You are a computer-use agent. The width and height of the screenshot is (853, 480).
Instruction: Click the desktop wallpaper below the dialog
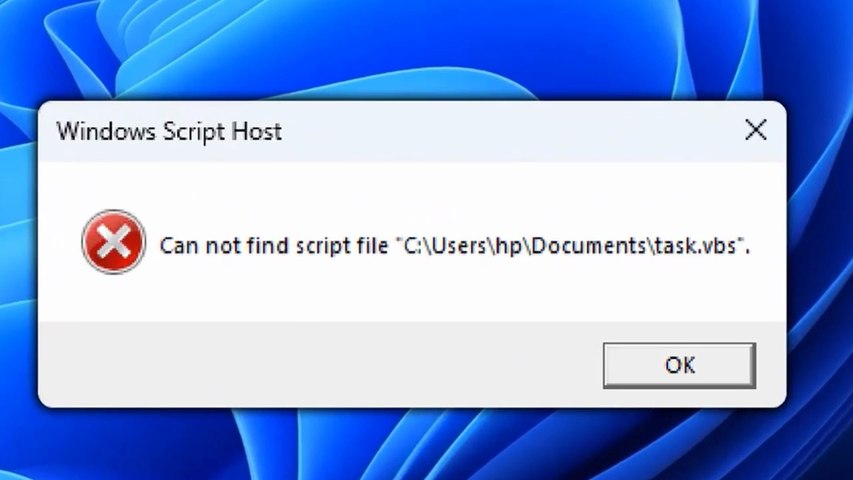click(424, 444)
